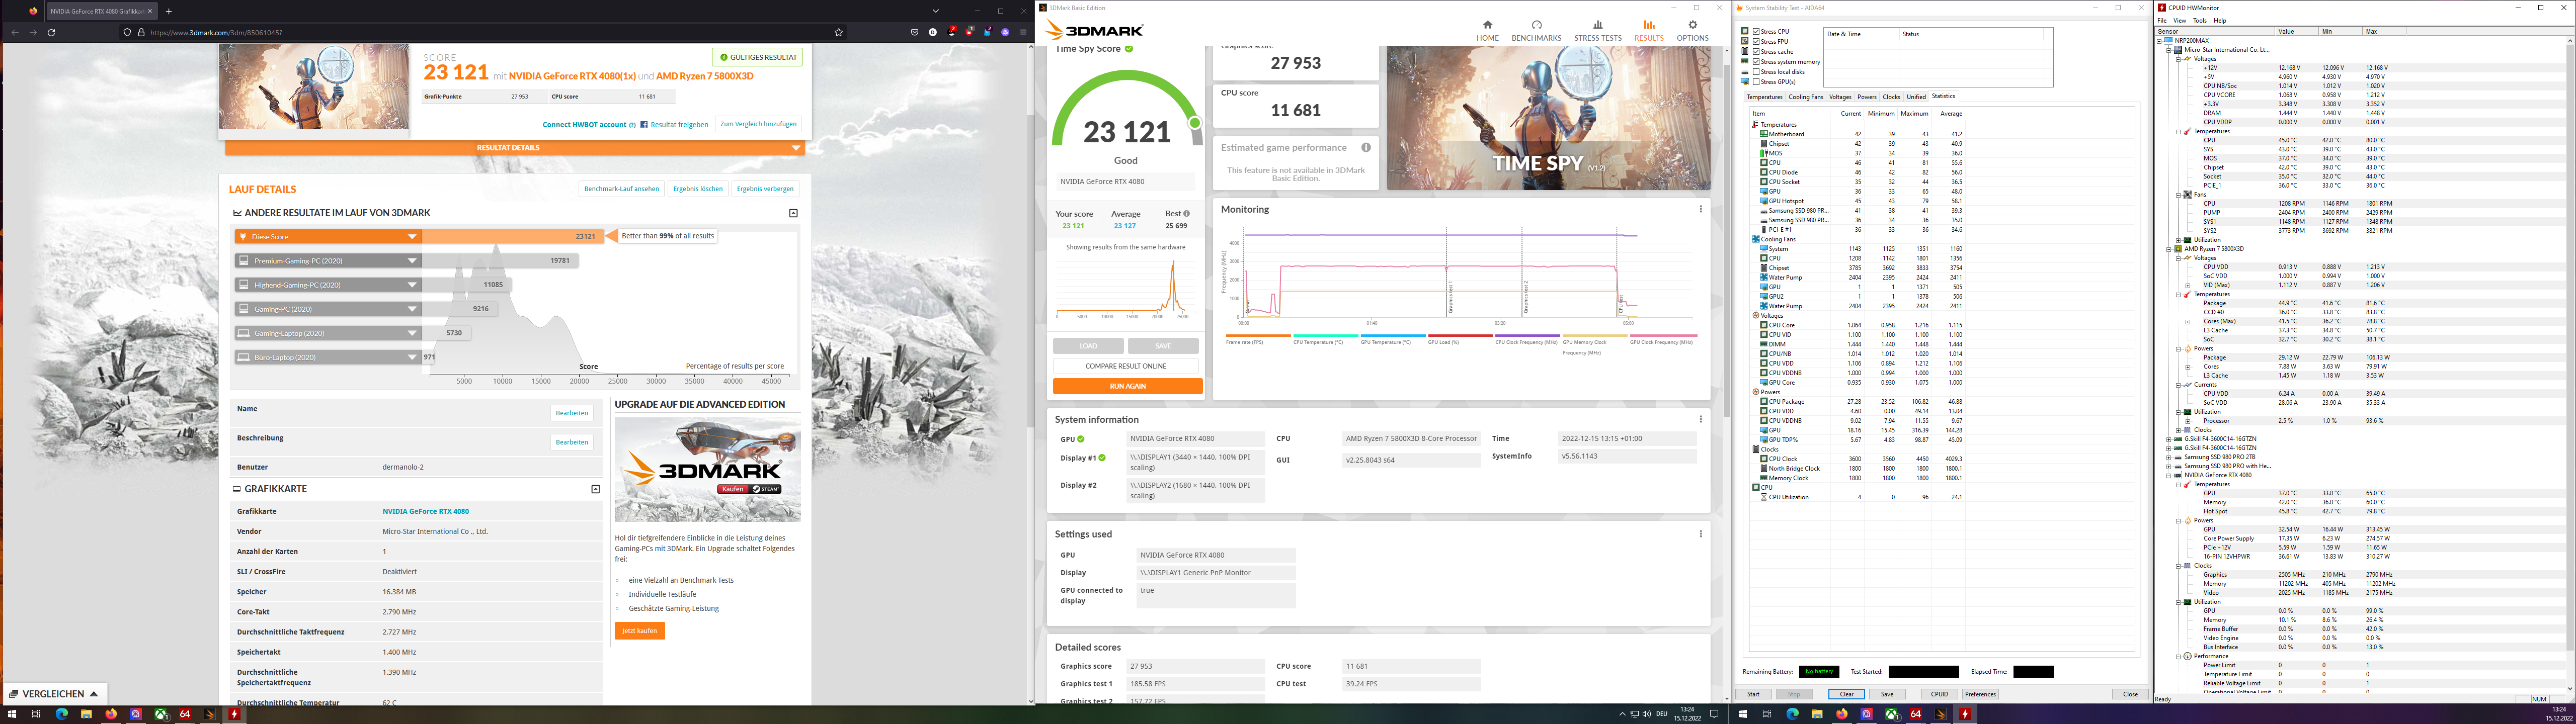Open the OPTIONS gear in 3DMark
This screenshot has width=2576, height=724.
pyautogui.click(x=1692, y=30)
